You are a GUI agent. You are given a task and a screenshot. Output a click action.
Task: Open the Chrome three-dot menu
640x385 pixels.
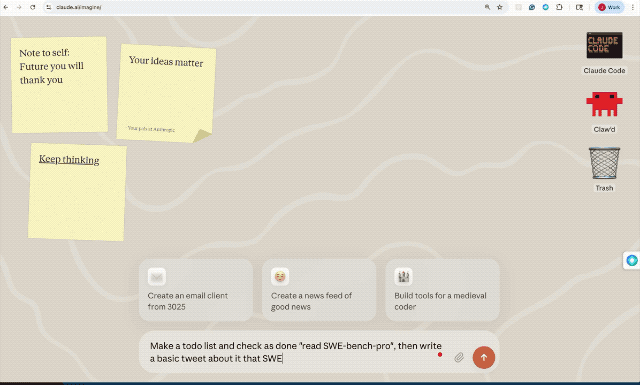(x=633, y=7)
